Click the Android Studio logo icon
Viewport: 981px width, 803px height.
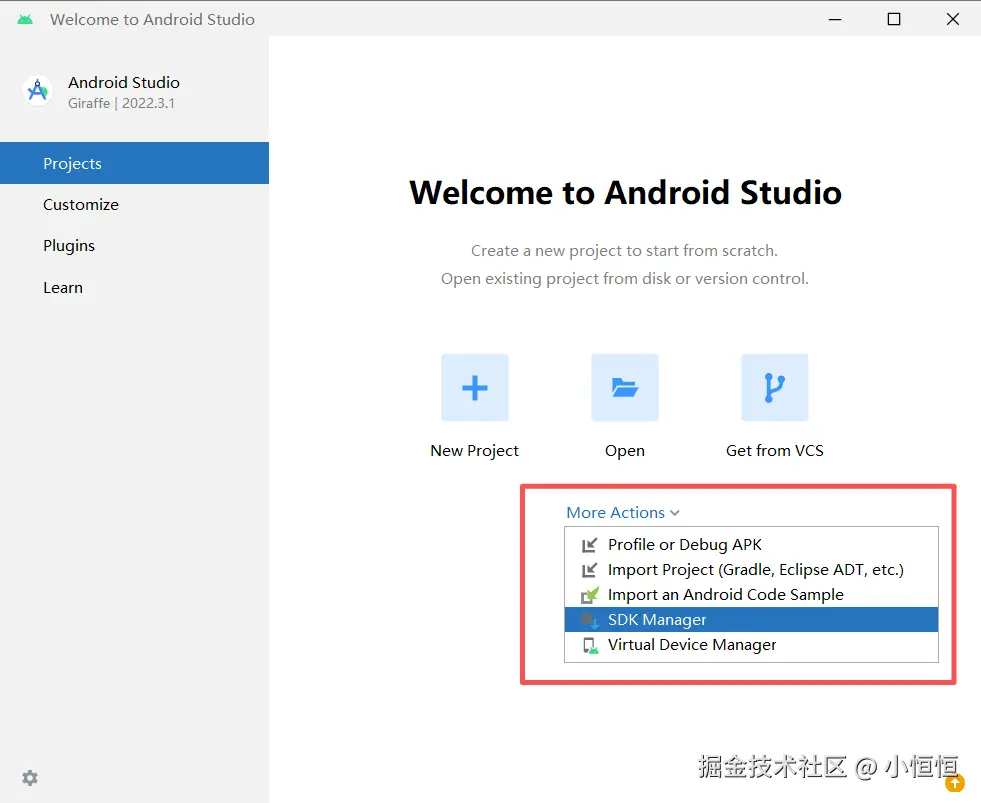click(38, 91)
